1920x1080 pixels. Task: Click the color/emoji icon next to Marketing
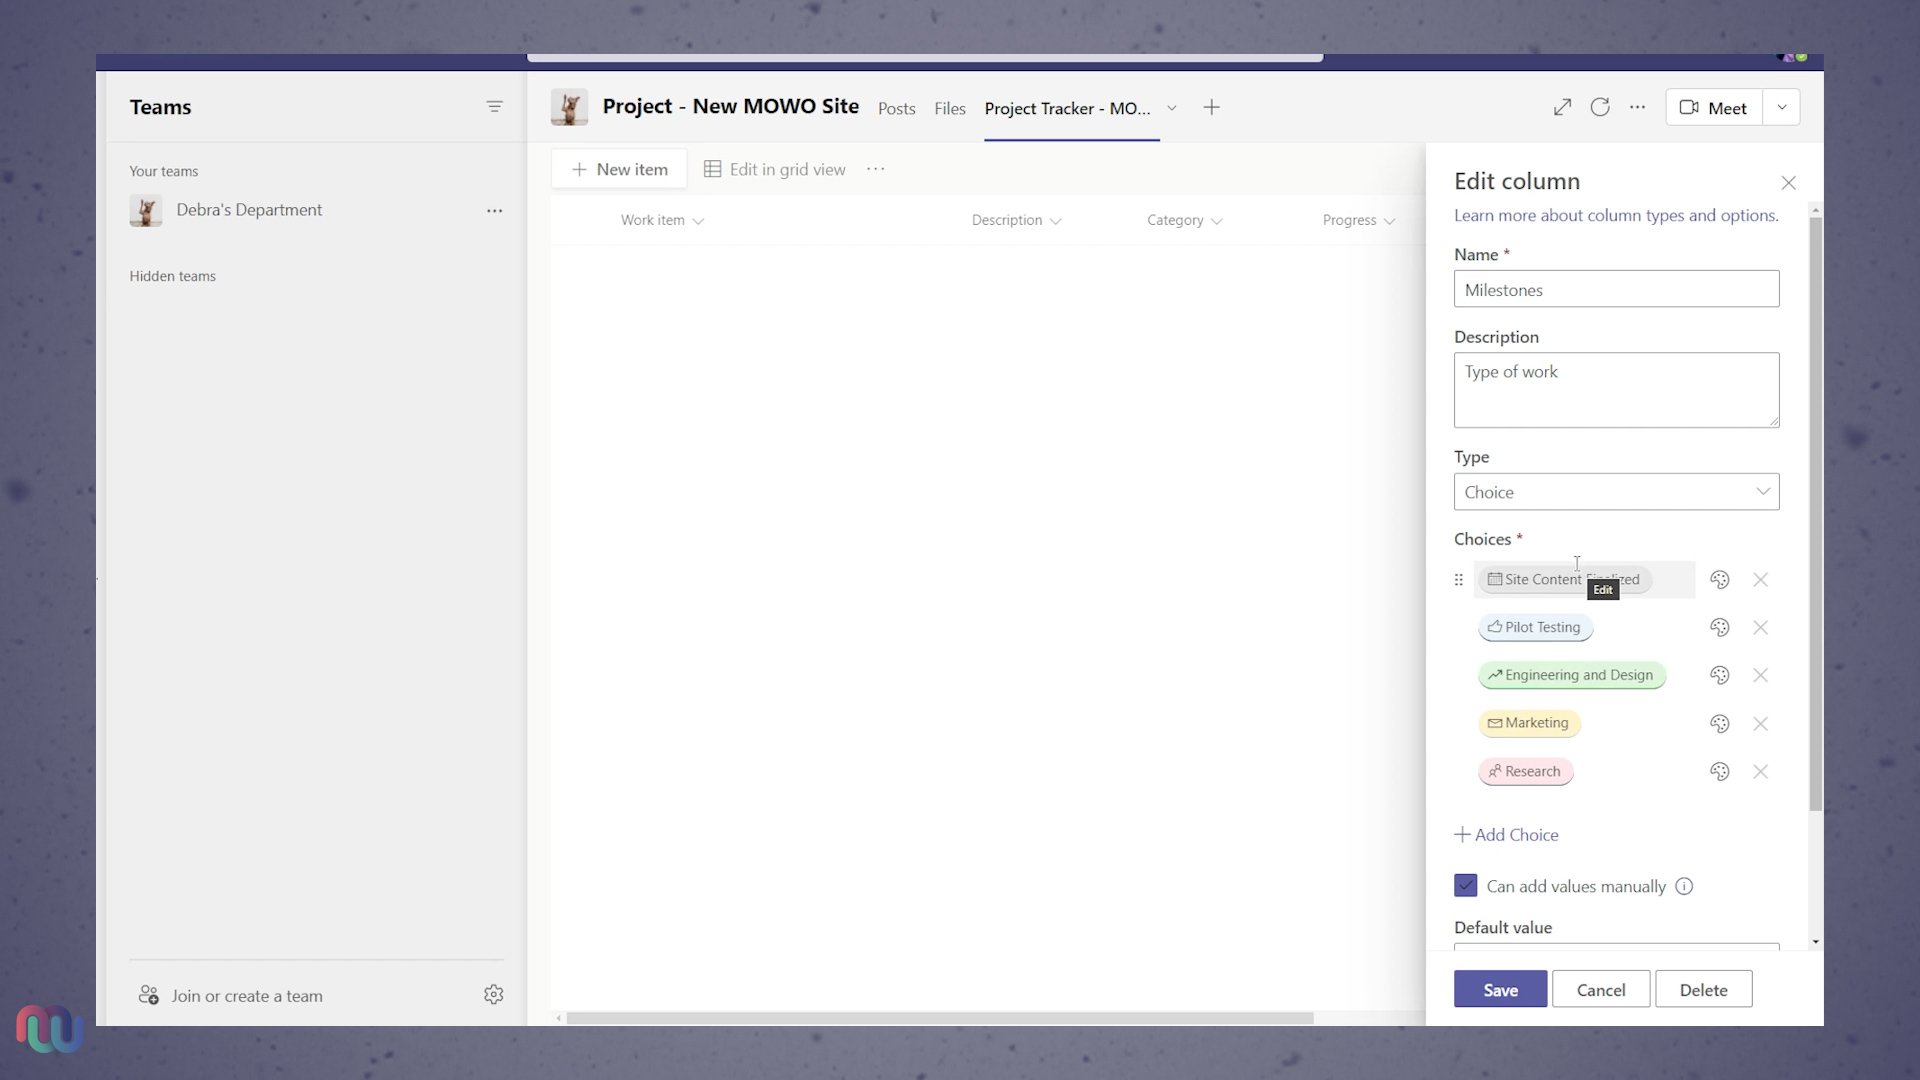click(1720, 721)
